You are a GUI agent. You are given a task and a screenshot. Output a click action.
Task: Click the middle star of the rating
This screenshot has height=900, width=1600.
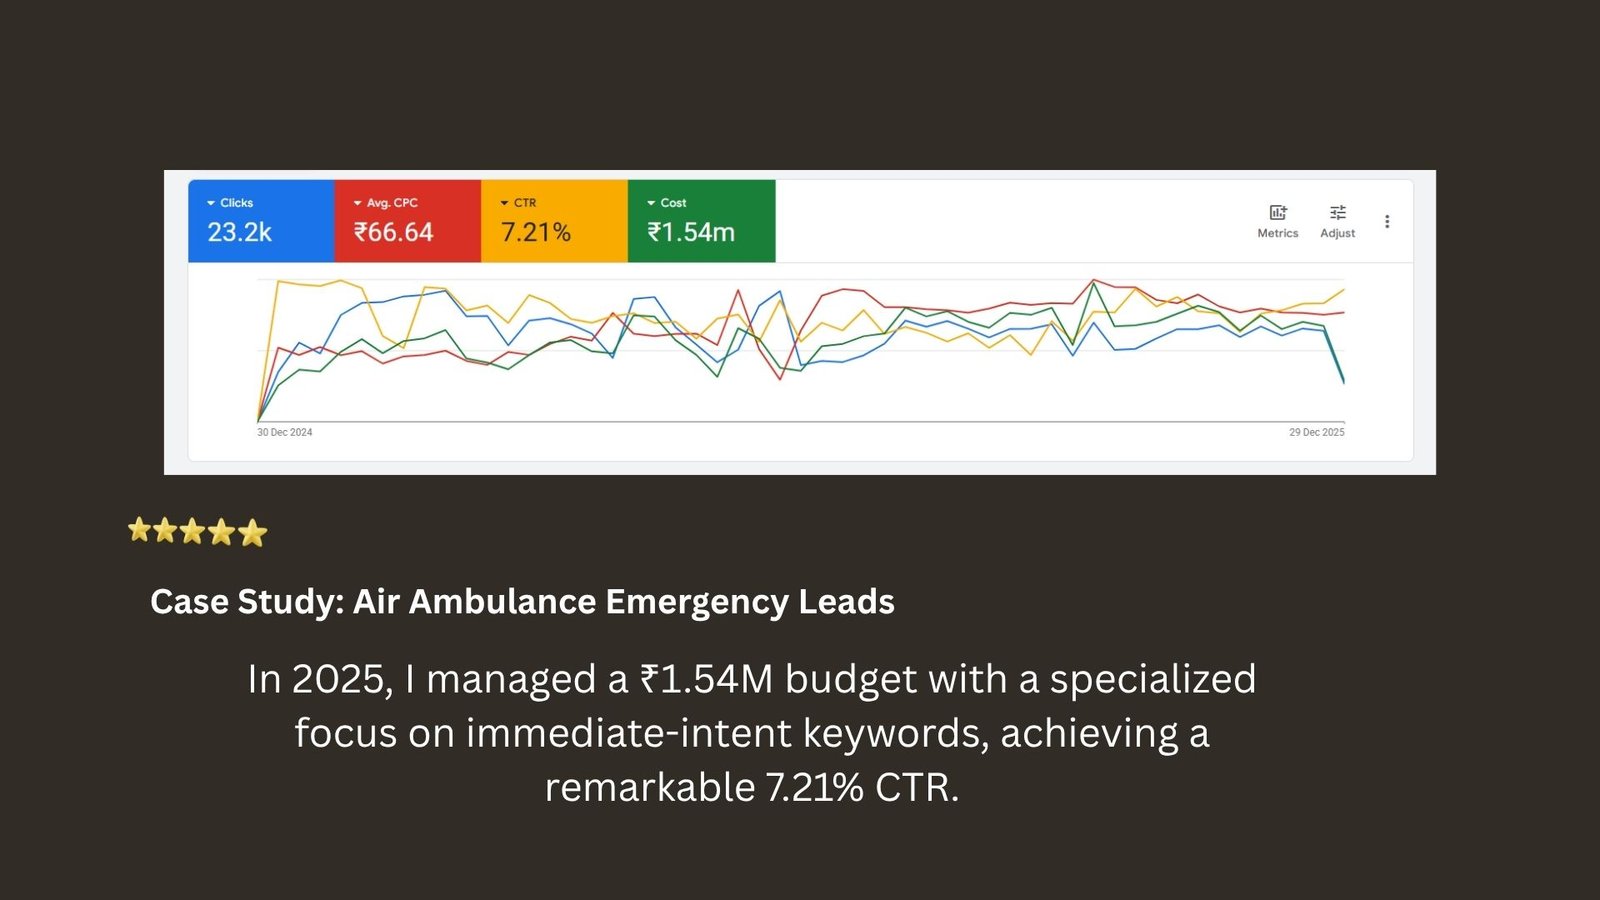(x=193, y=531)
